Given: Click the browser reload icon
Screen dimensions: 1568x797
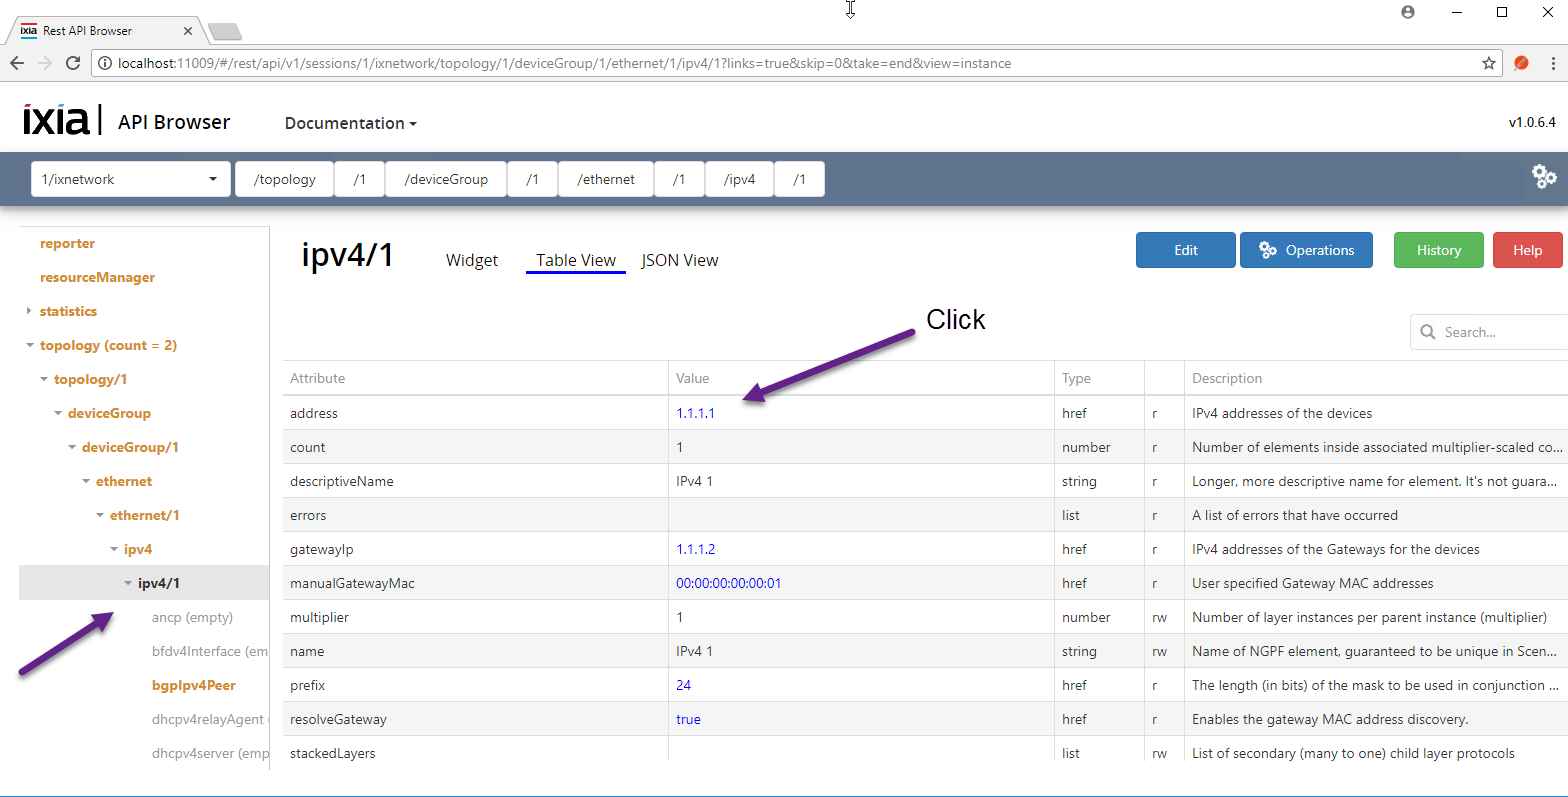Looking at the screenshot, I should (73, 63).
